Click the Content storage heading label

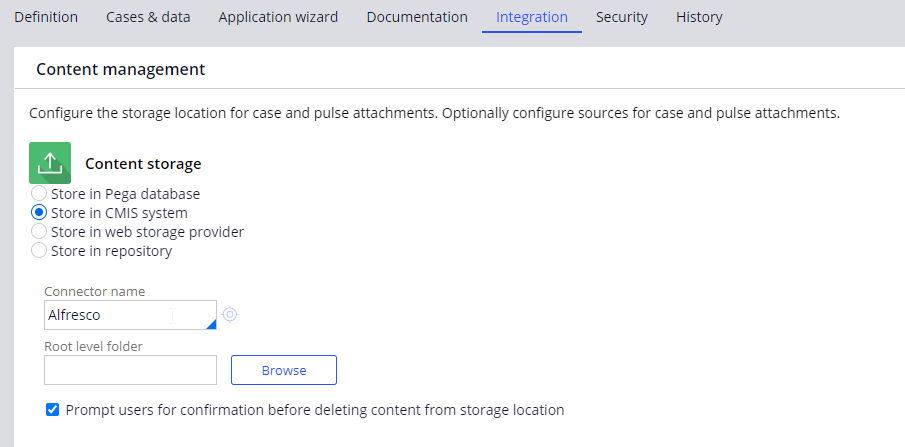[143, 163]
